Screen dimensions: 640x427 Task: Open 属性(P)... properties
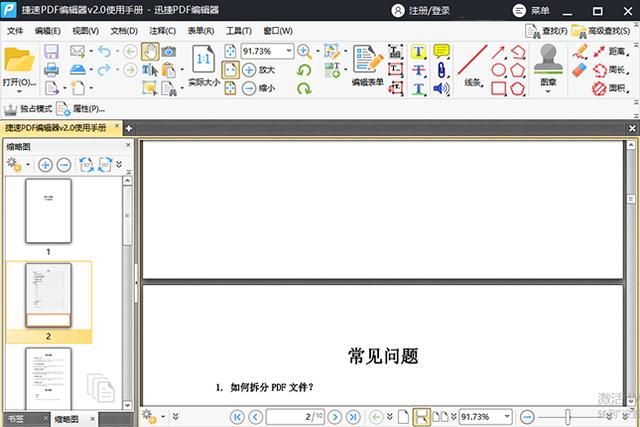click(81, 109)
